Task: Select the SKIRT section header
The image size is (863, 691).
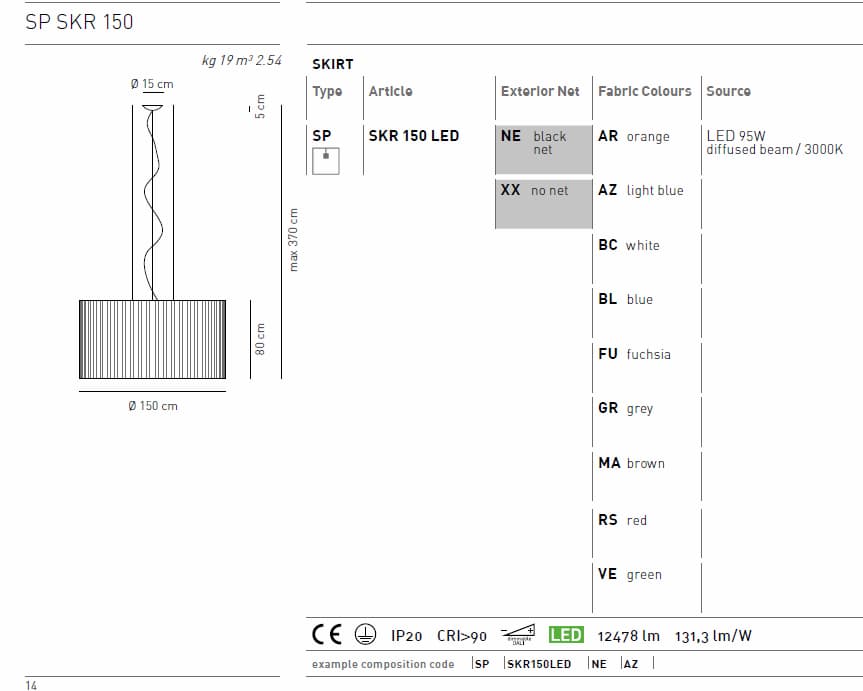Action: (331, 63)
